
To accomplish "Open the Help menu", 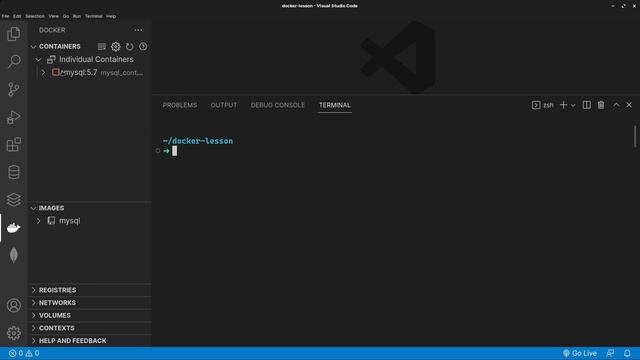I will tap(111, 16).
